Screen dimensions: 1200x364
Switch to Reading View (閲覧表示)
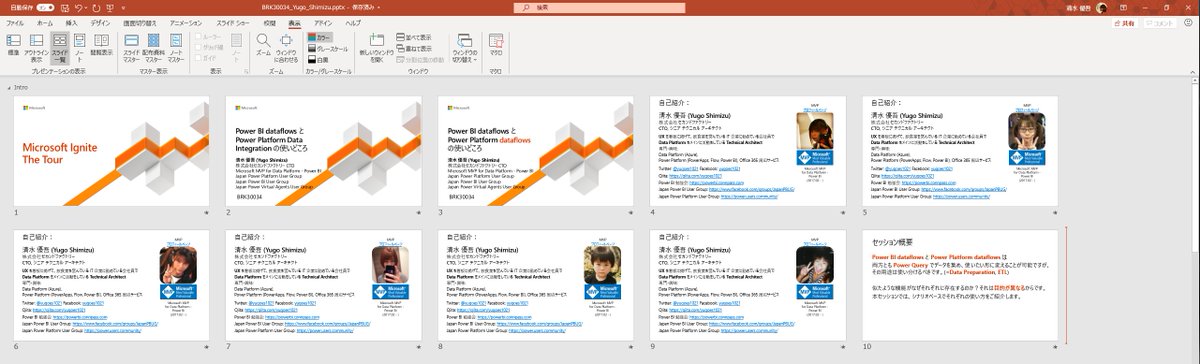coord(102,45)
